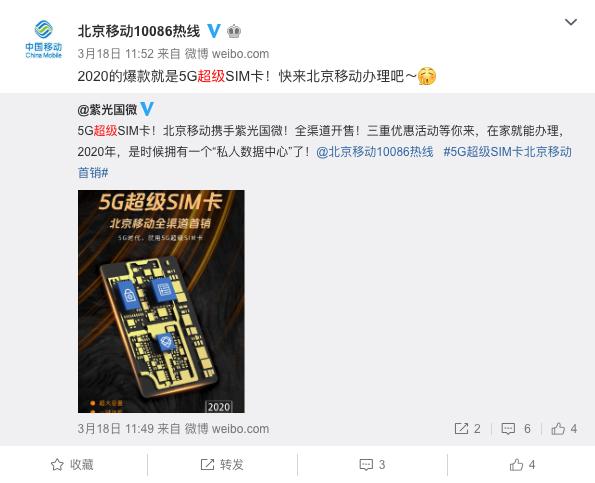This screenshot has width=595, height=483.
Task: Expand the post options chevron menu
Action: [x=571, y=22]
